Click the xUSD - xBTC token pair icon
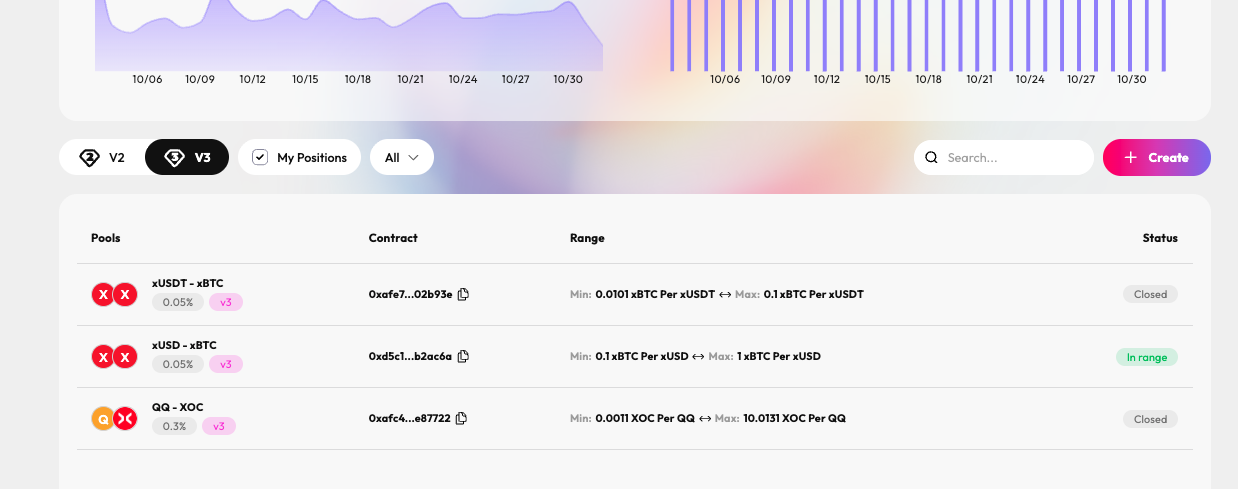Image resolution: width=1238 pixels, height=489 pixels. [x=113, y=357]
